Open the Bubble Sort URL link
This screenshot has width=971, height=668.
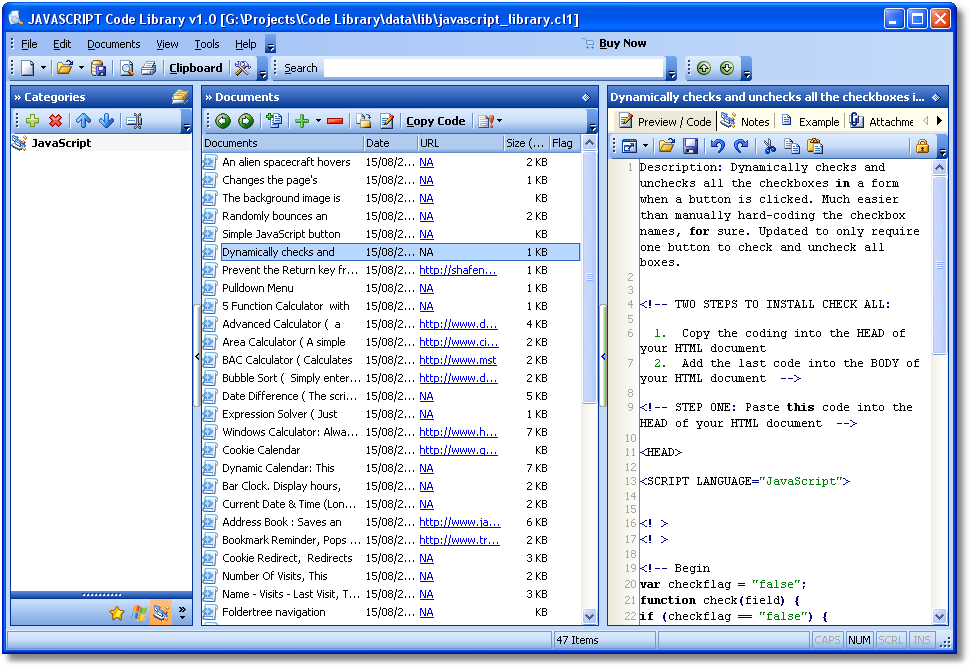pyautogui.click(x=458, y=378)
